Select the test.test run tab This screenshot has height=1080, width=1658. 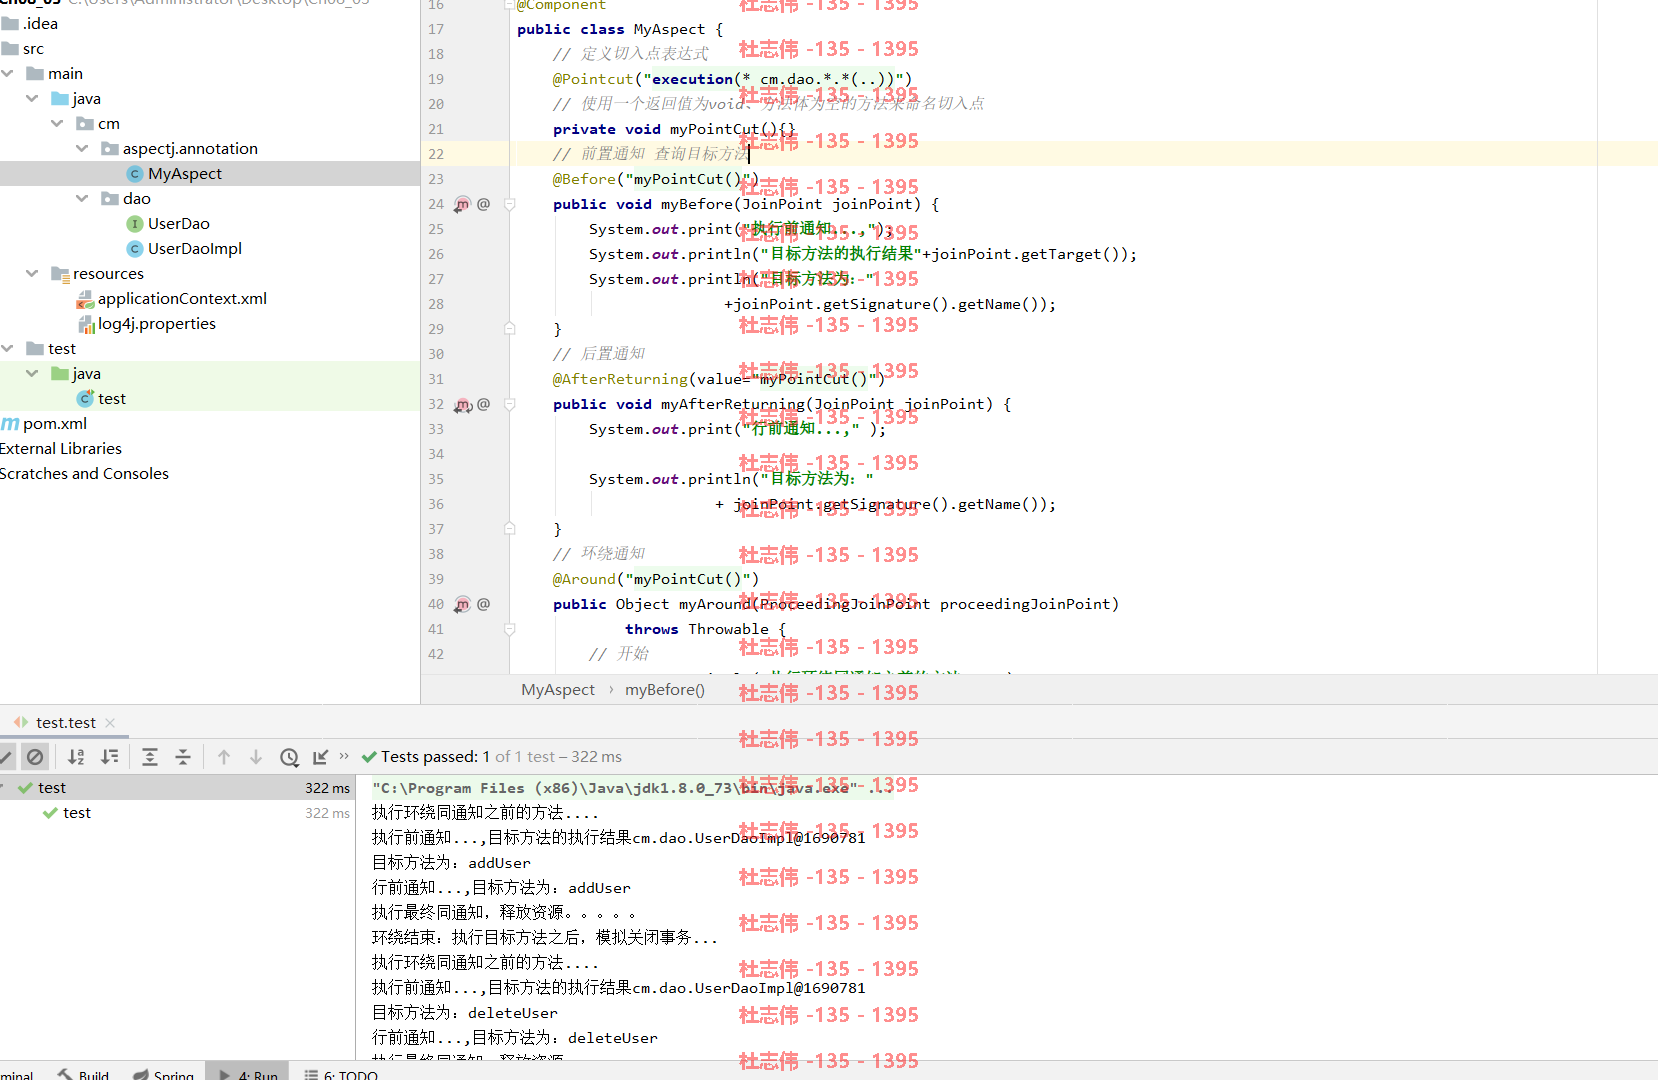[x=65, y=722]
